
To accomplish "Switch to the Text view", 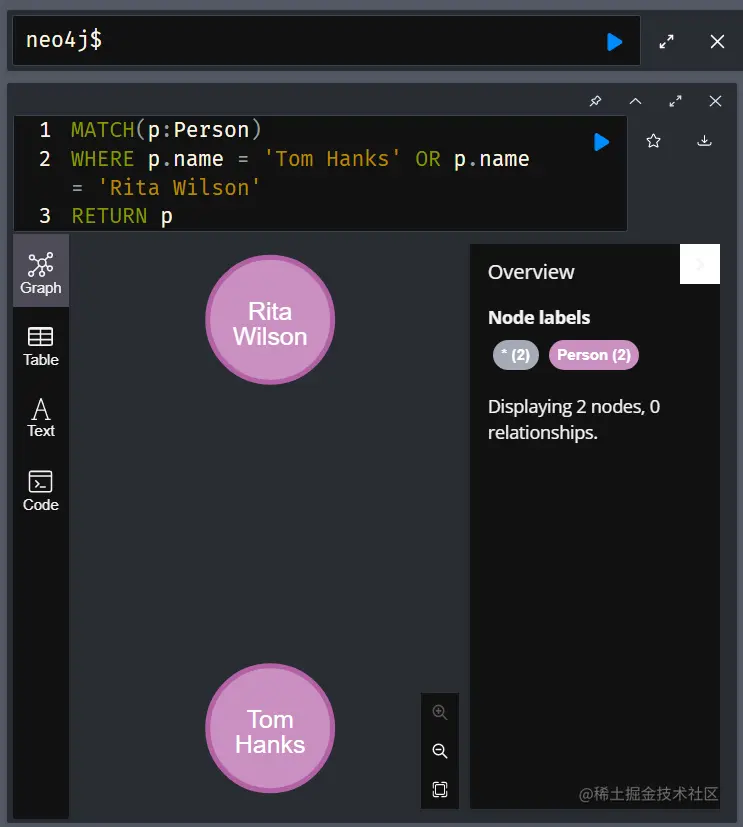I will [x=41, y=418].
